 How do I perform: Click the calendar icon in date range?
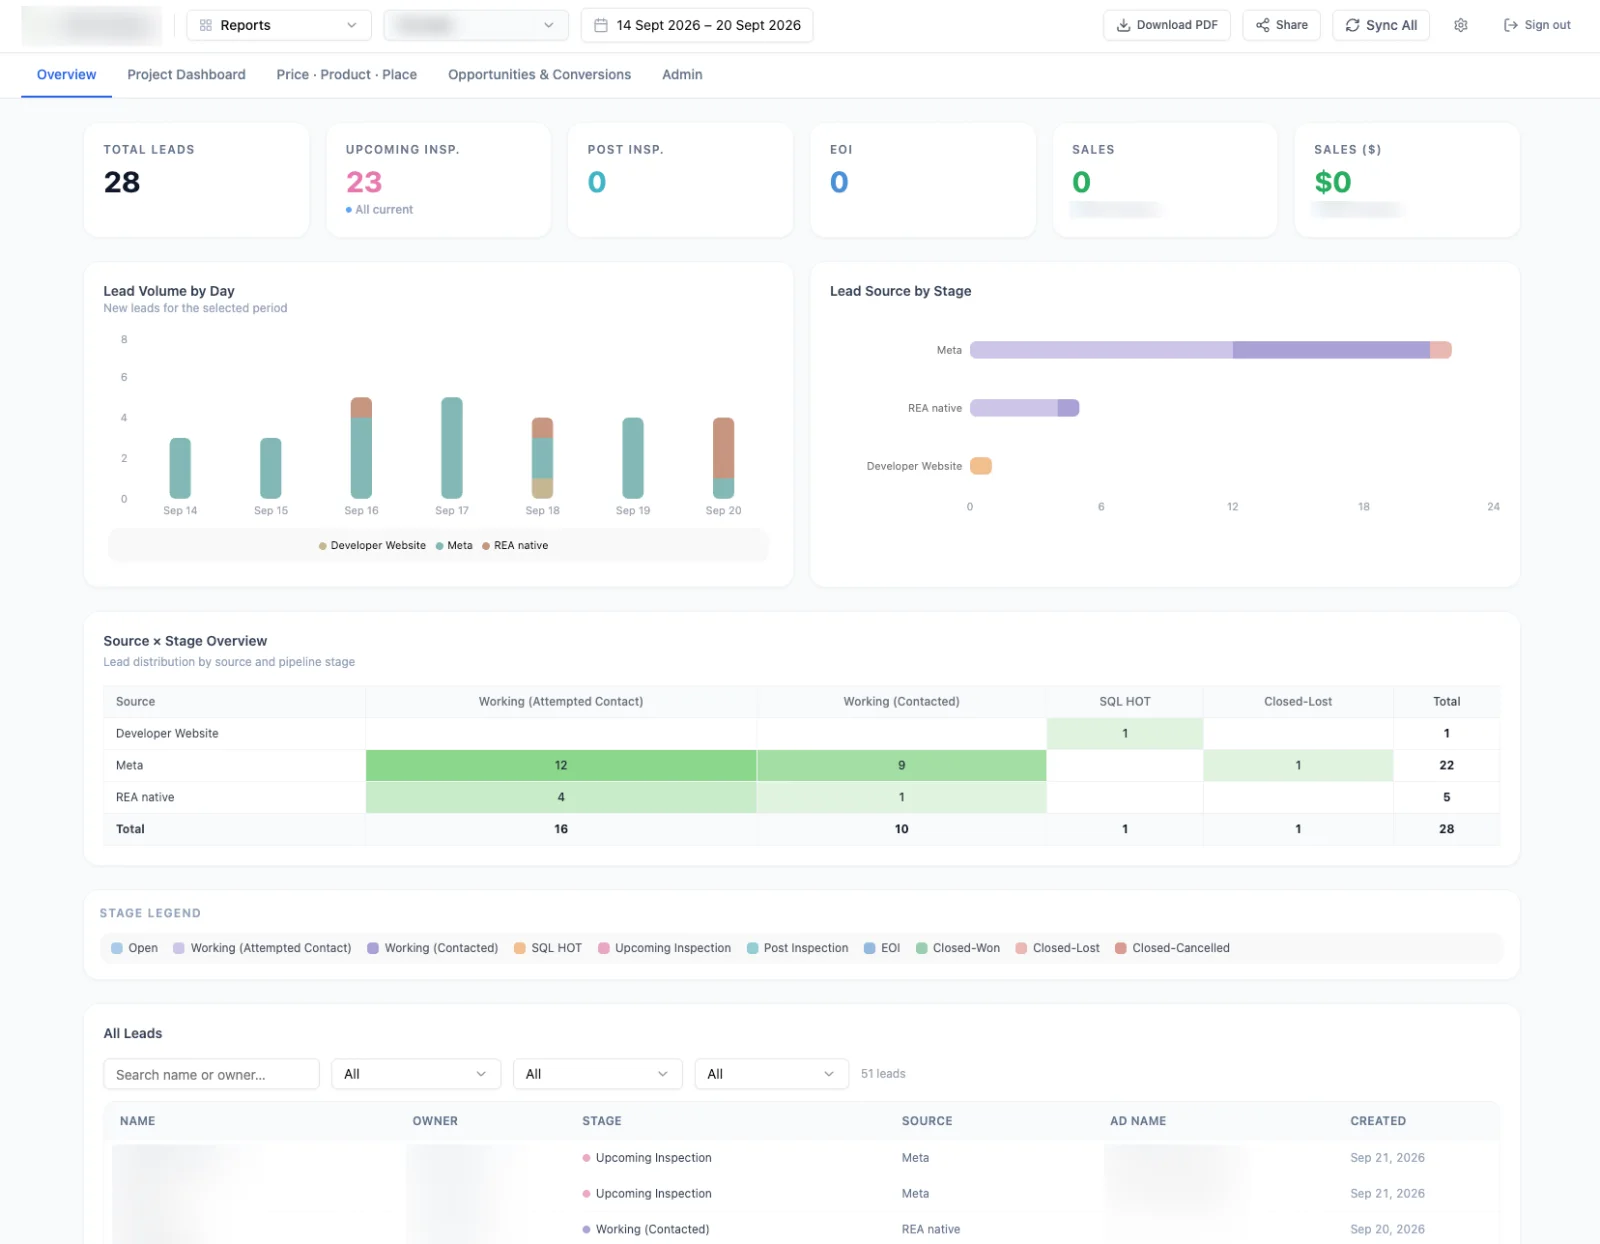601,25
